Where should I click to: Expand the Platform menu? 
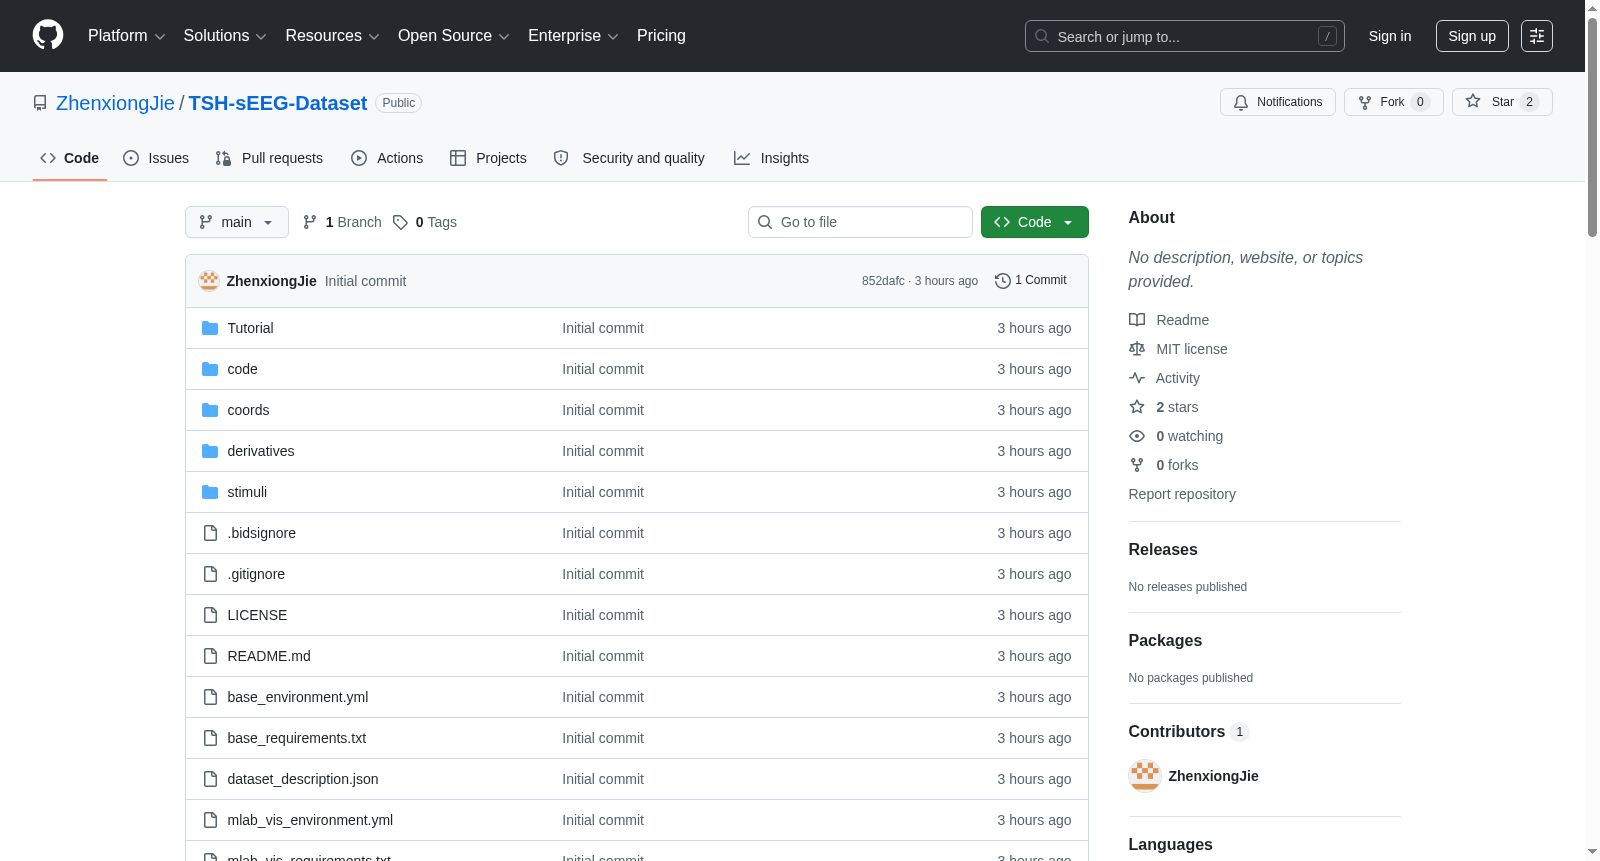point(126,36)
